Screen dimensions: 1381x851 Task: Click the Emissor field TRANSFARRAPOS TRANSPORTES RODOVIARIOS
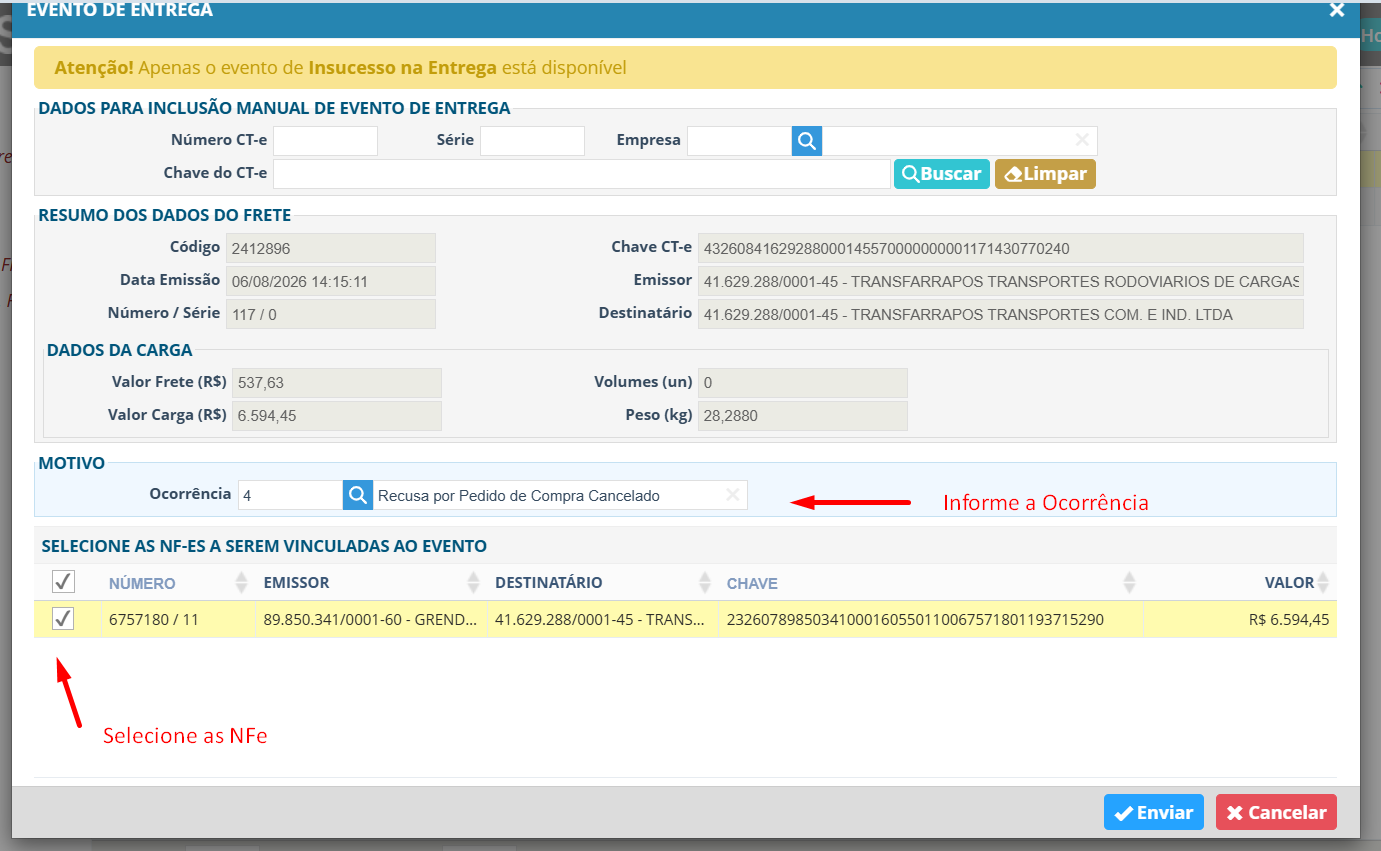[1001, 281]
